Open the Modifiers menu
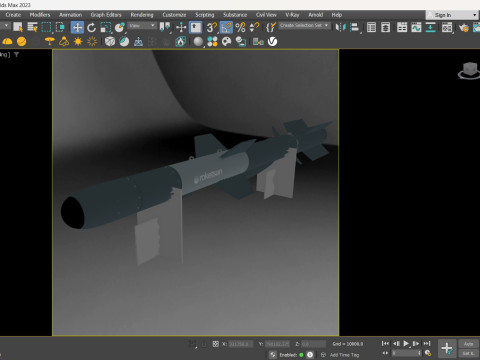 click(40, 15)
